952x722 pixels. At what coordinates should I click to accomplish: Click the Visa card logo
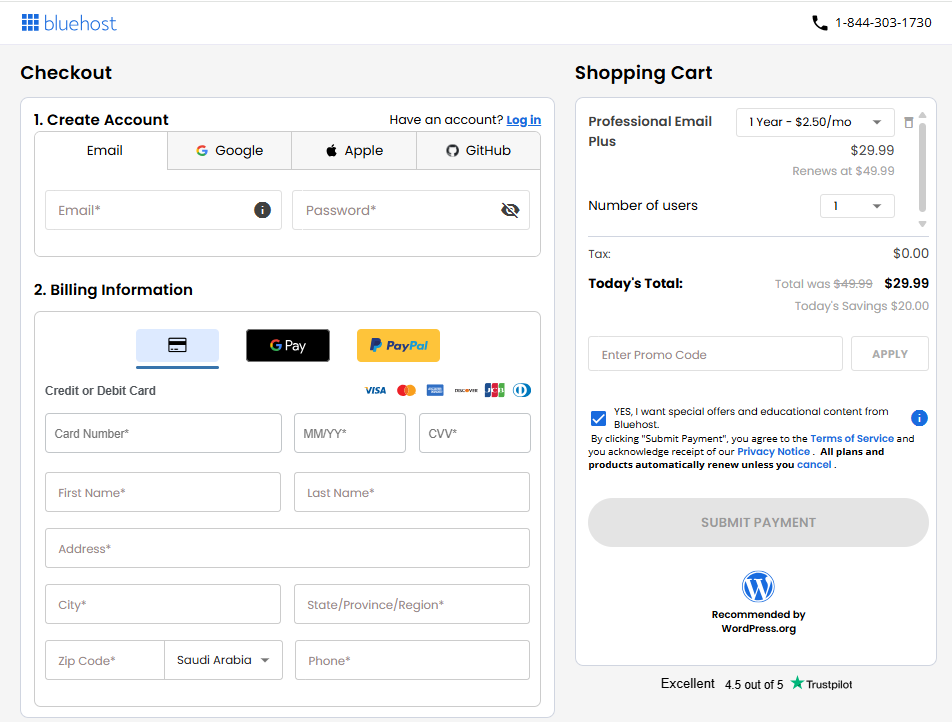coord(375,390)
